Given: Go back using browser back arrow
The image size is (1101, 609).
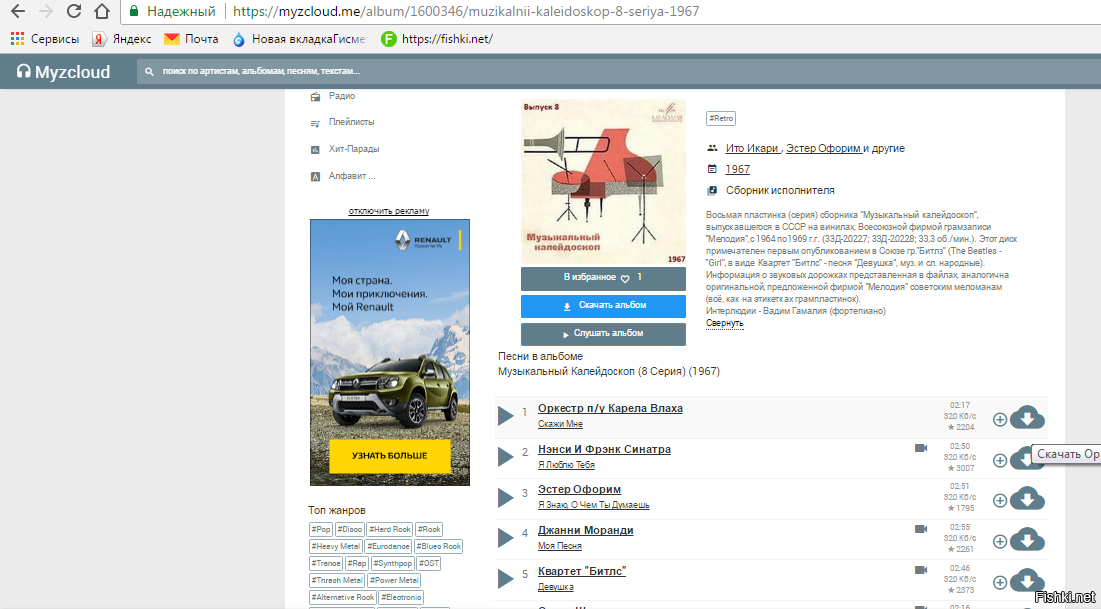Looking at the screenshot, I should pyautogui.click(x=18, y=12).
